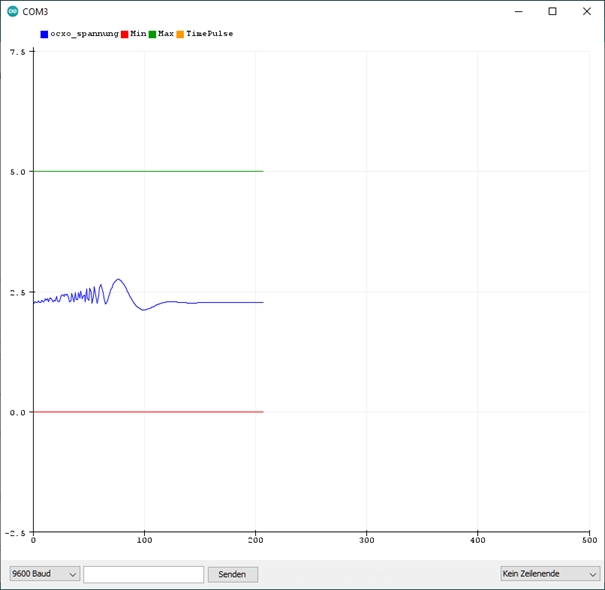Click the 300 x-axis tick label
Viewport: 605px width, 590px height.
(367, 540)
